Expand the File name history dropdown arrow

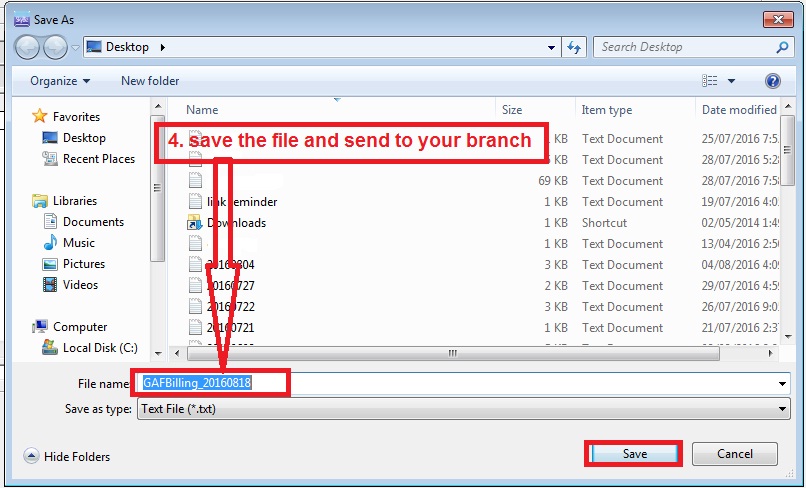[x=782, y=384]
